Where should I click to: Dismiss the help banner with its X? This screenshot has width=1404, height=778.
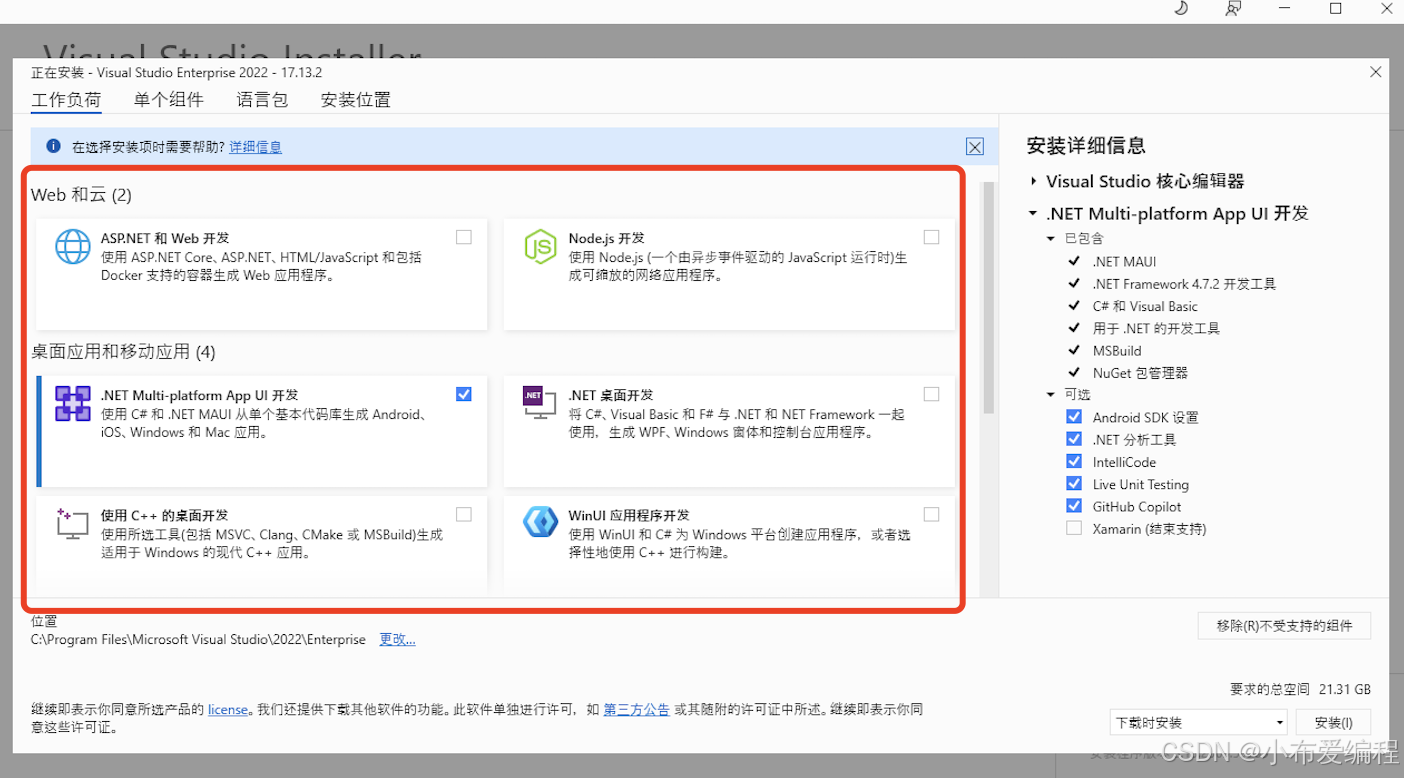[x=975, y=147]
